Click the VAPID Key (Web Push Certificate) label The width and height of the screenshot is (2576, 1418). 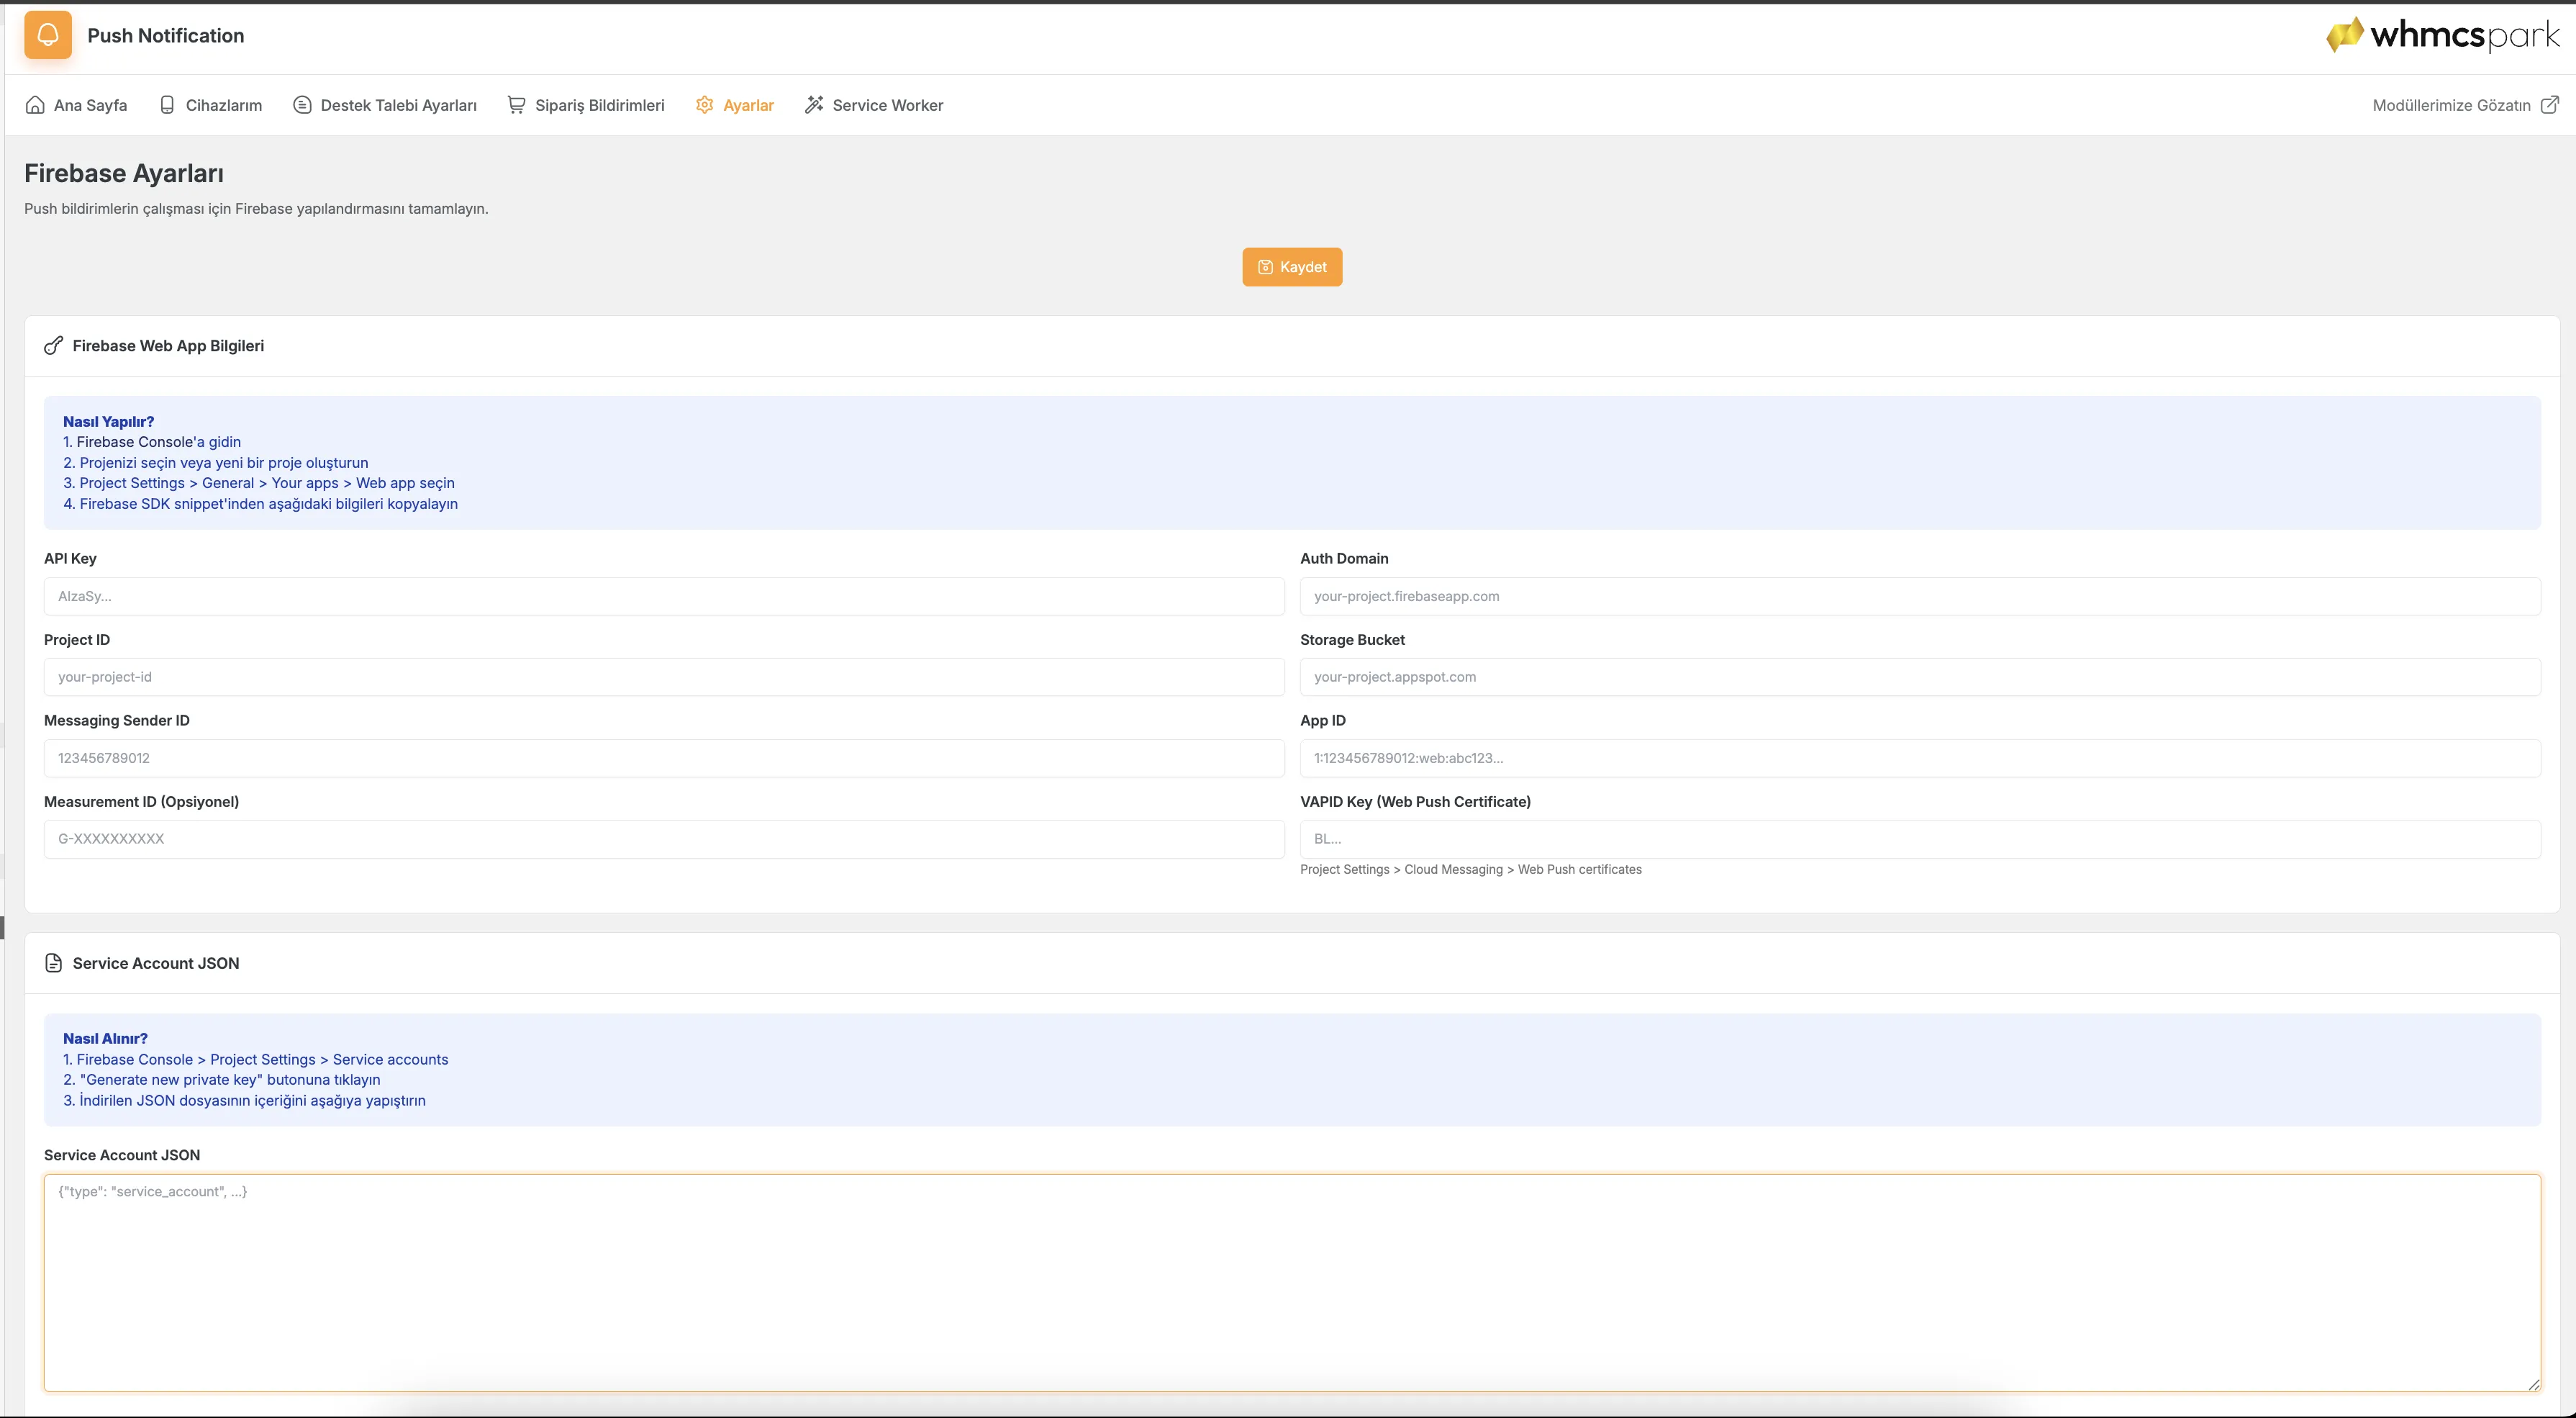[1415, 801]
